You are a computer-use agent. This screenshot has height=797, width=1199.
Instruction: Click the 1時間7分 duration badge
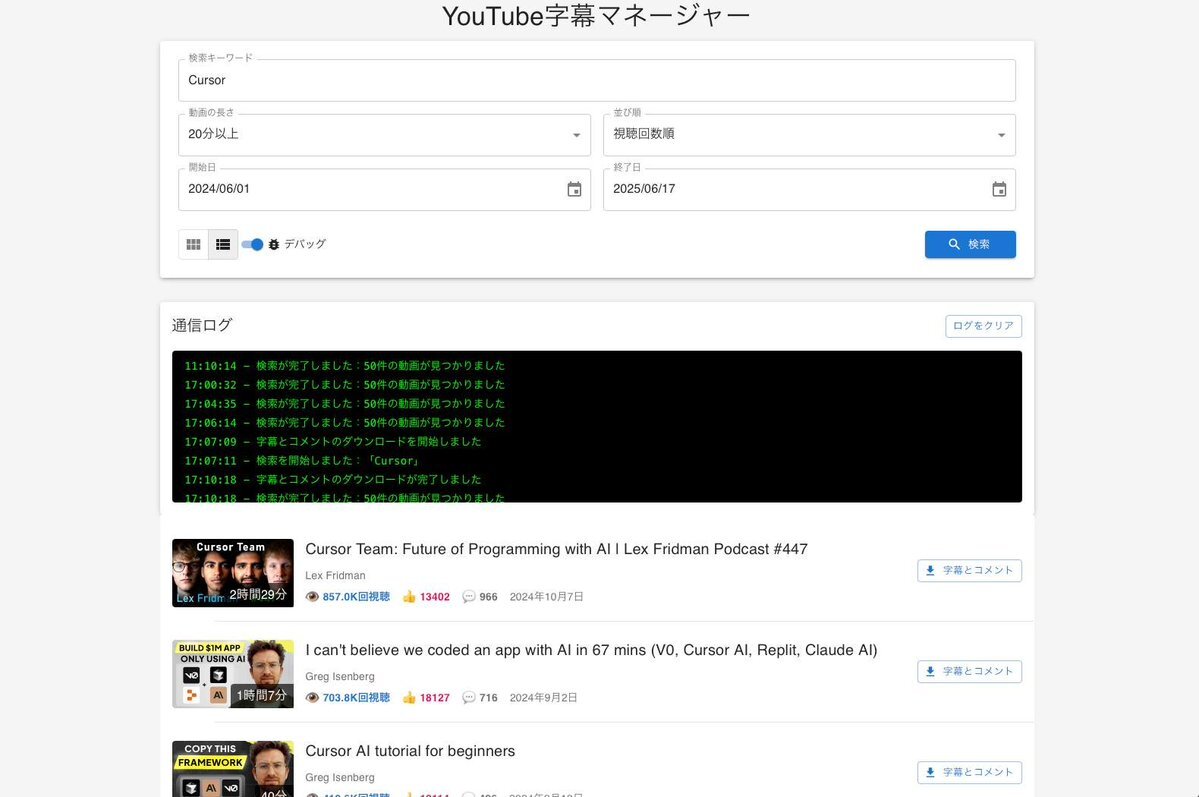click(262, 695)
